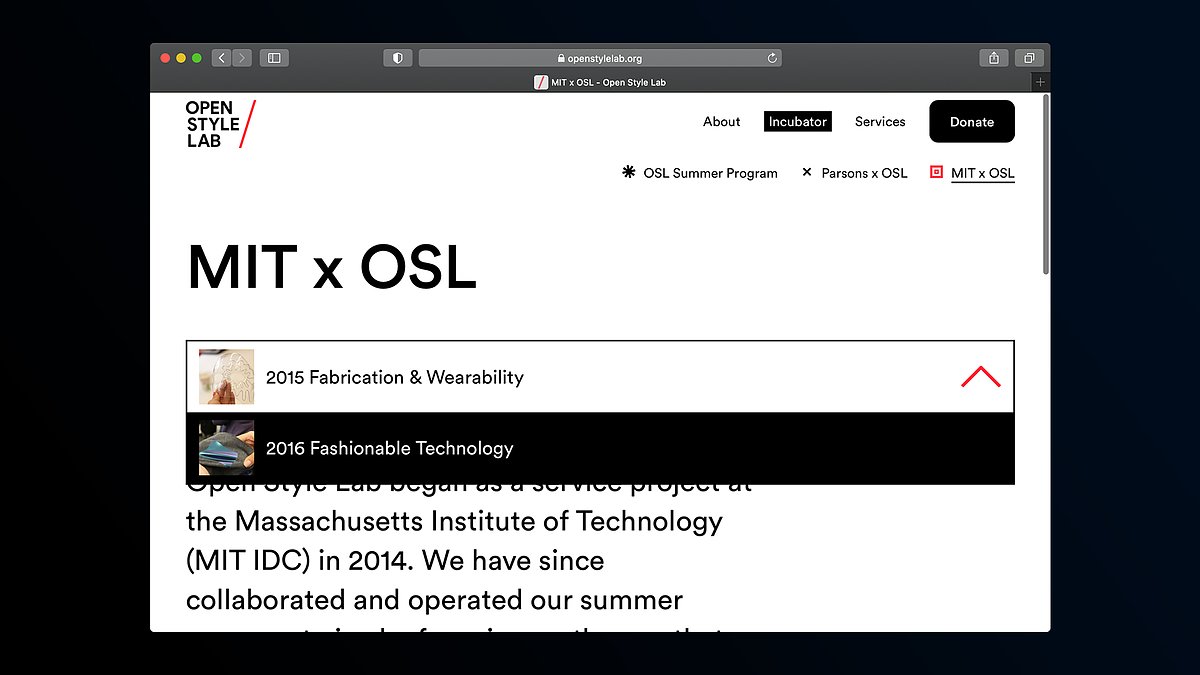The width and height of the screenshot is (1200, 675).
Task: Open the Services page
Action: point(879,121)
